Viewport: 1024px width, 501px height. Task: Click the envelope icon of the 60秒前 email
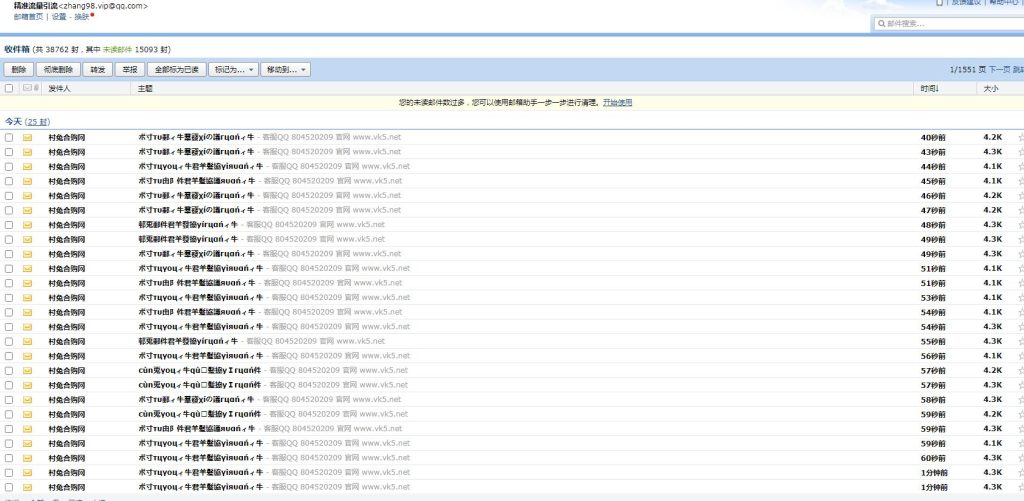pos(28,457)
